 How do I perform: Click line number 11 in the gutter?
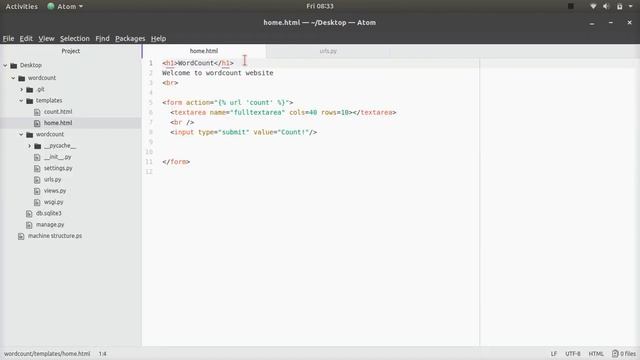click(149, 162)
